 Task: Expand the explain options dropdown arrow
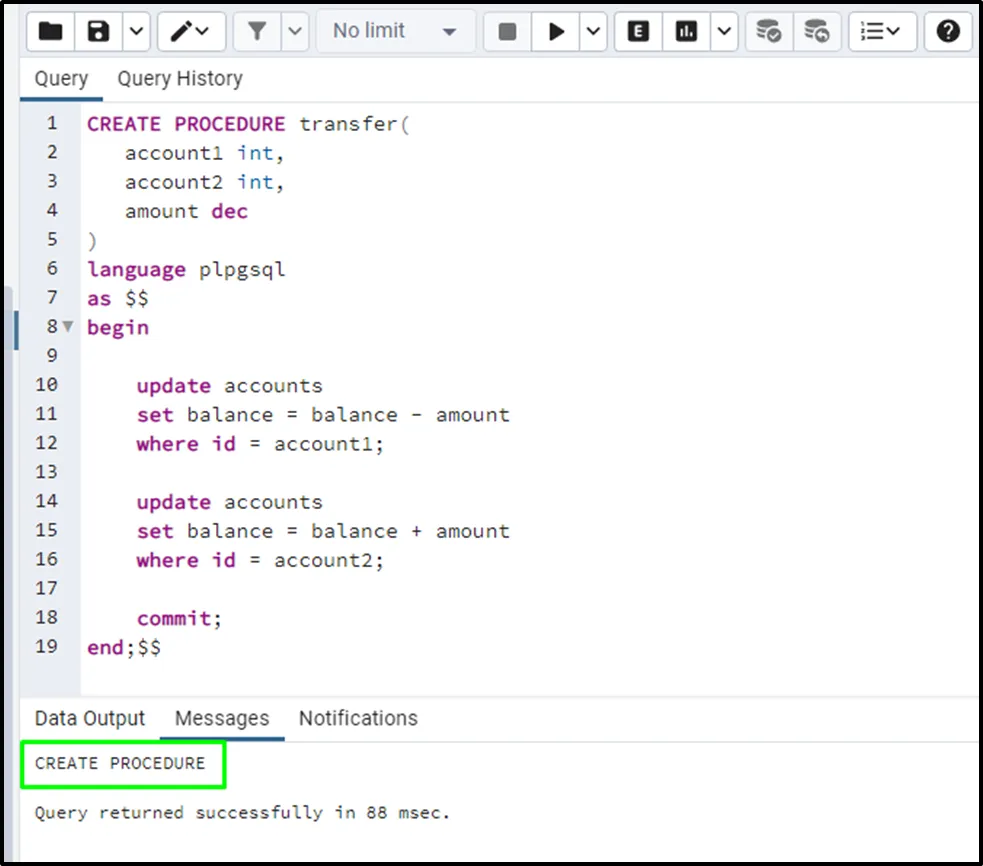[x=725, y=32]
